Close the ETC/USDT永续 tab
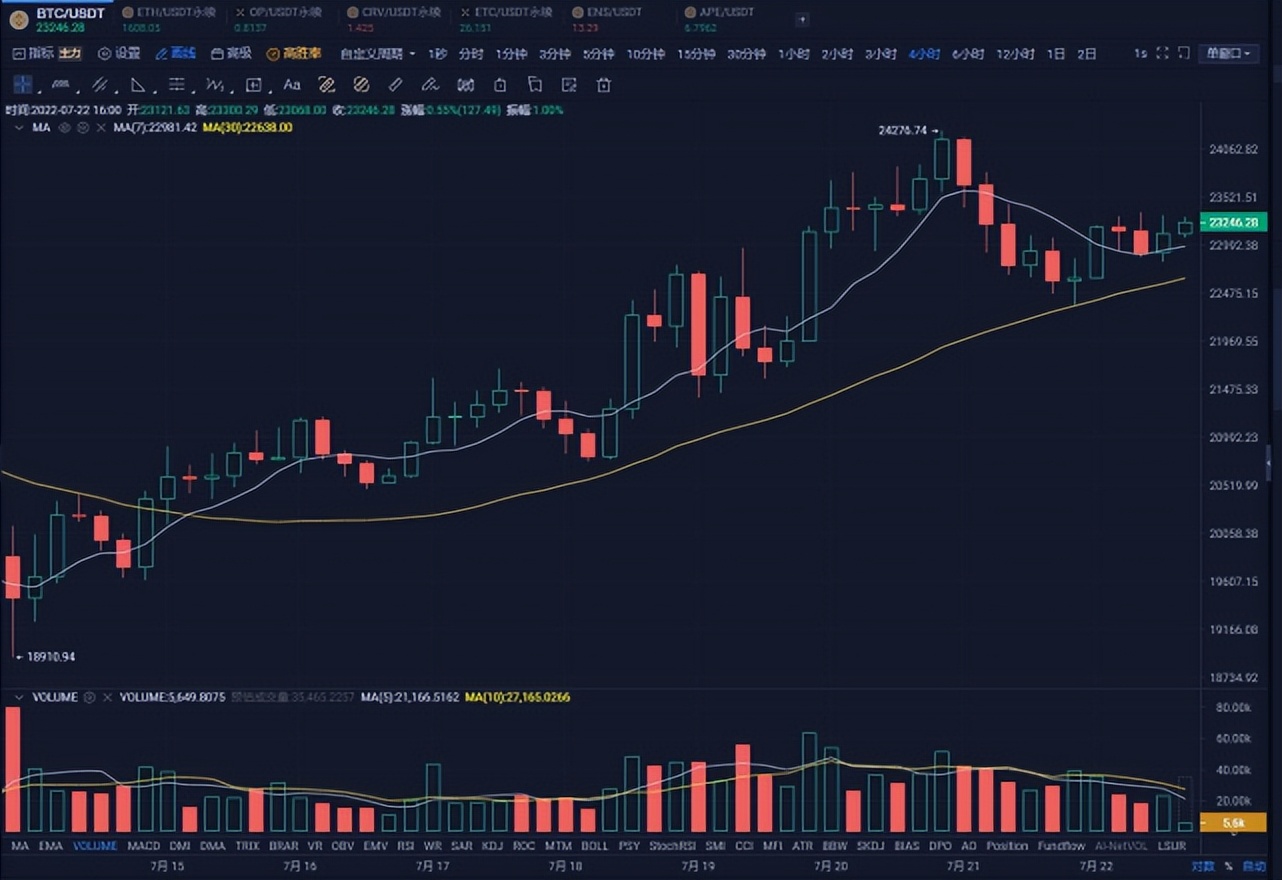 click(x=466, y=12)
